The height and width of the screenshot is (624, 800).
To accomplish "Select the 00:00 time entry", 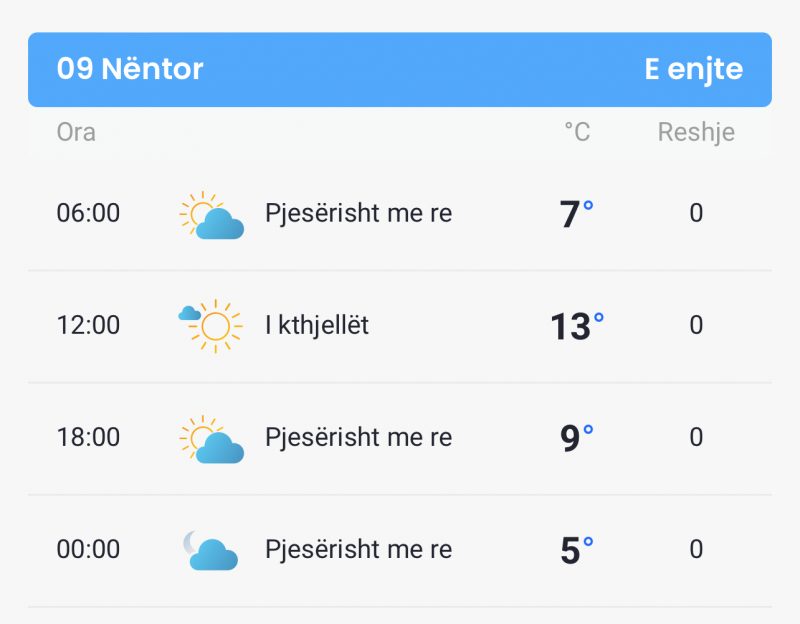I will coord(88,550).
